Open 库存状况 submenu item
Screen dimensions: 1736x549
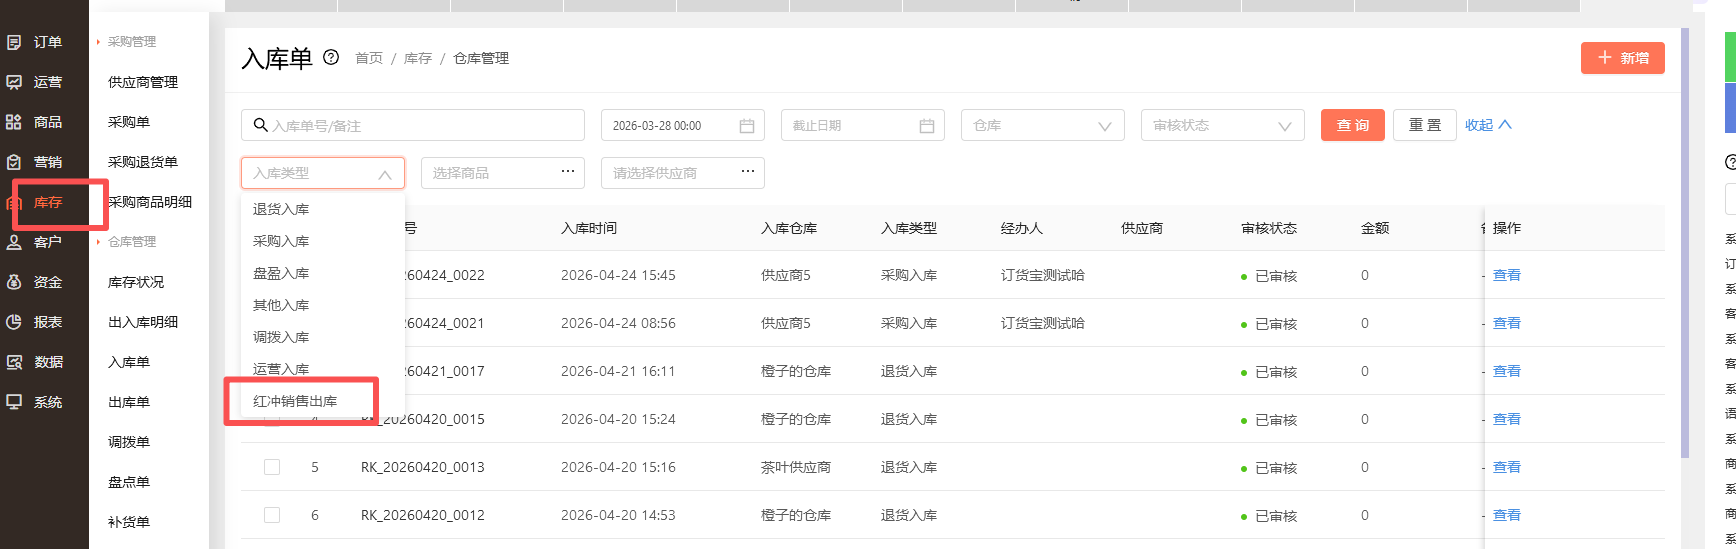[136, 282]
